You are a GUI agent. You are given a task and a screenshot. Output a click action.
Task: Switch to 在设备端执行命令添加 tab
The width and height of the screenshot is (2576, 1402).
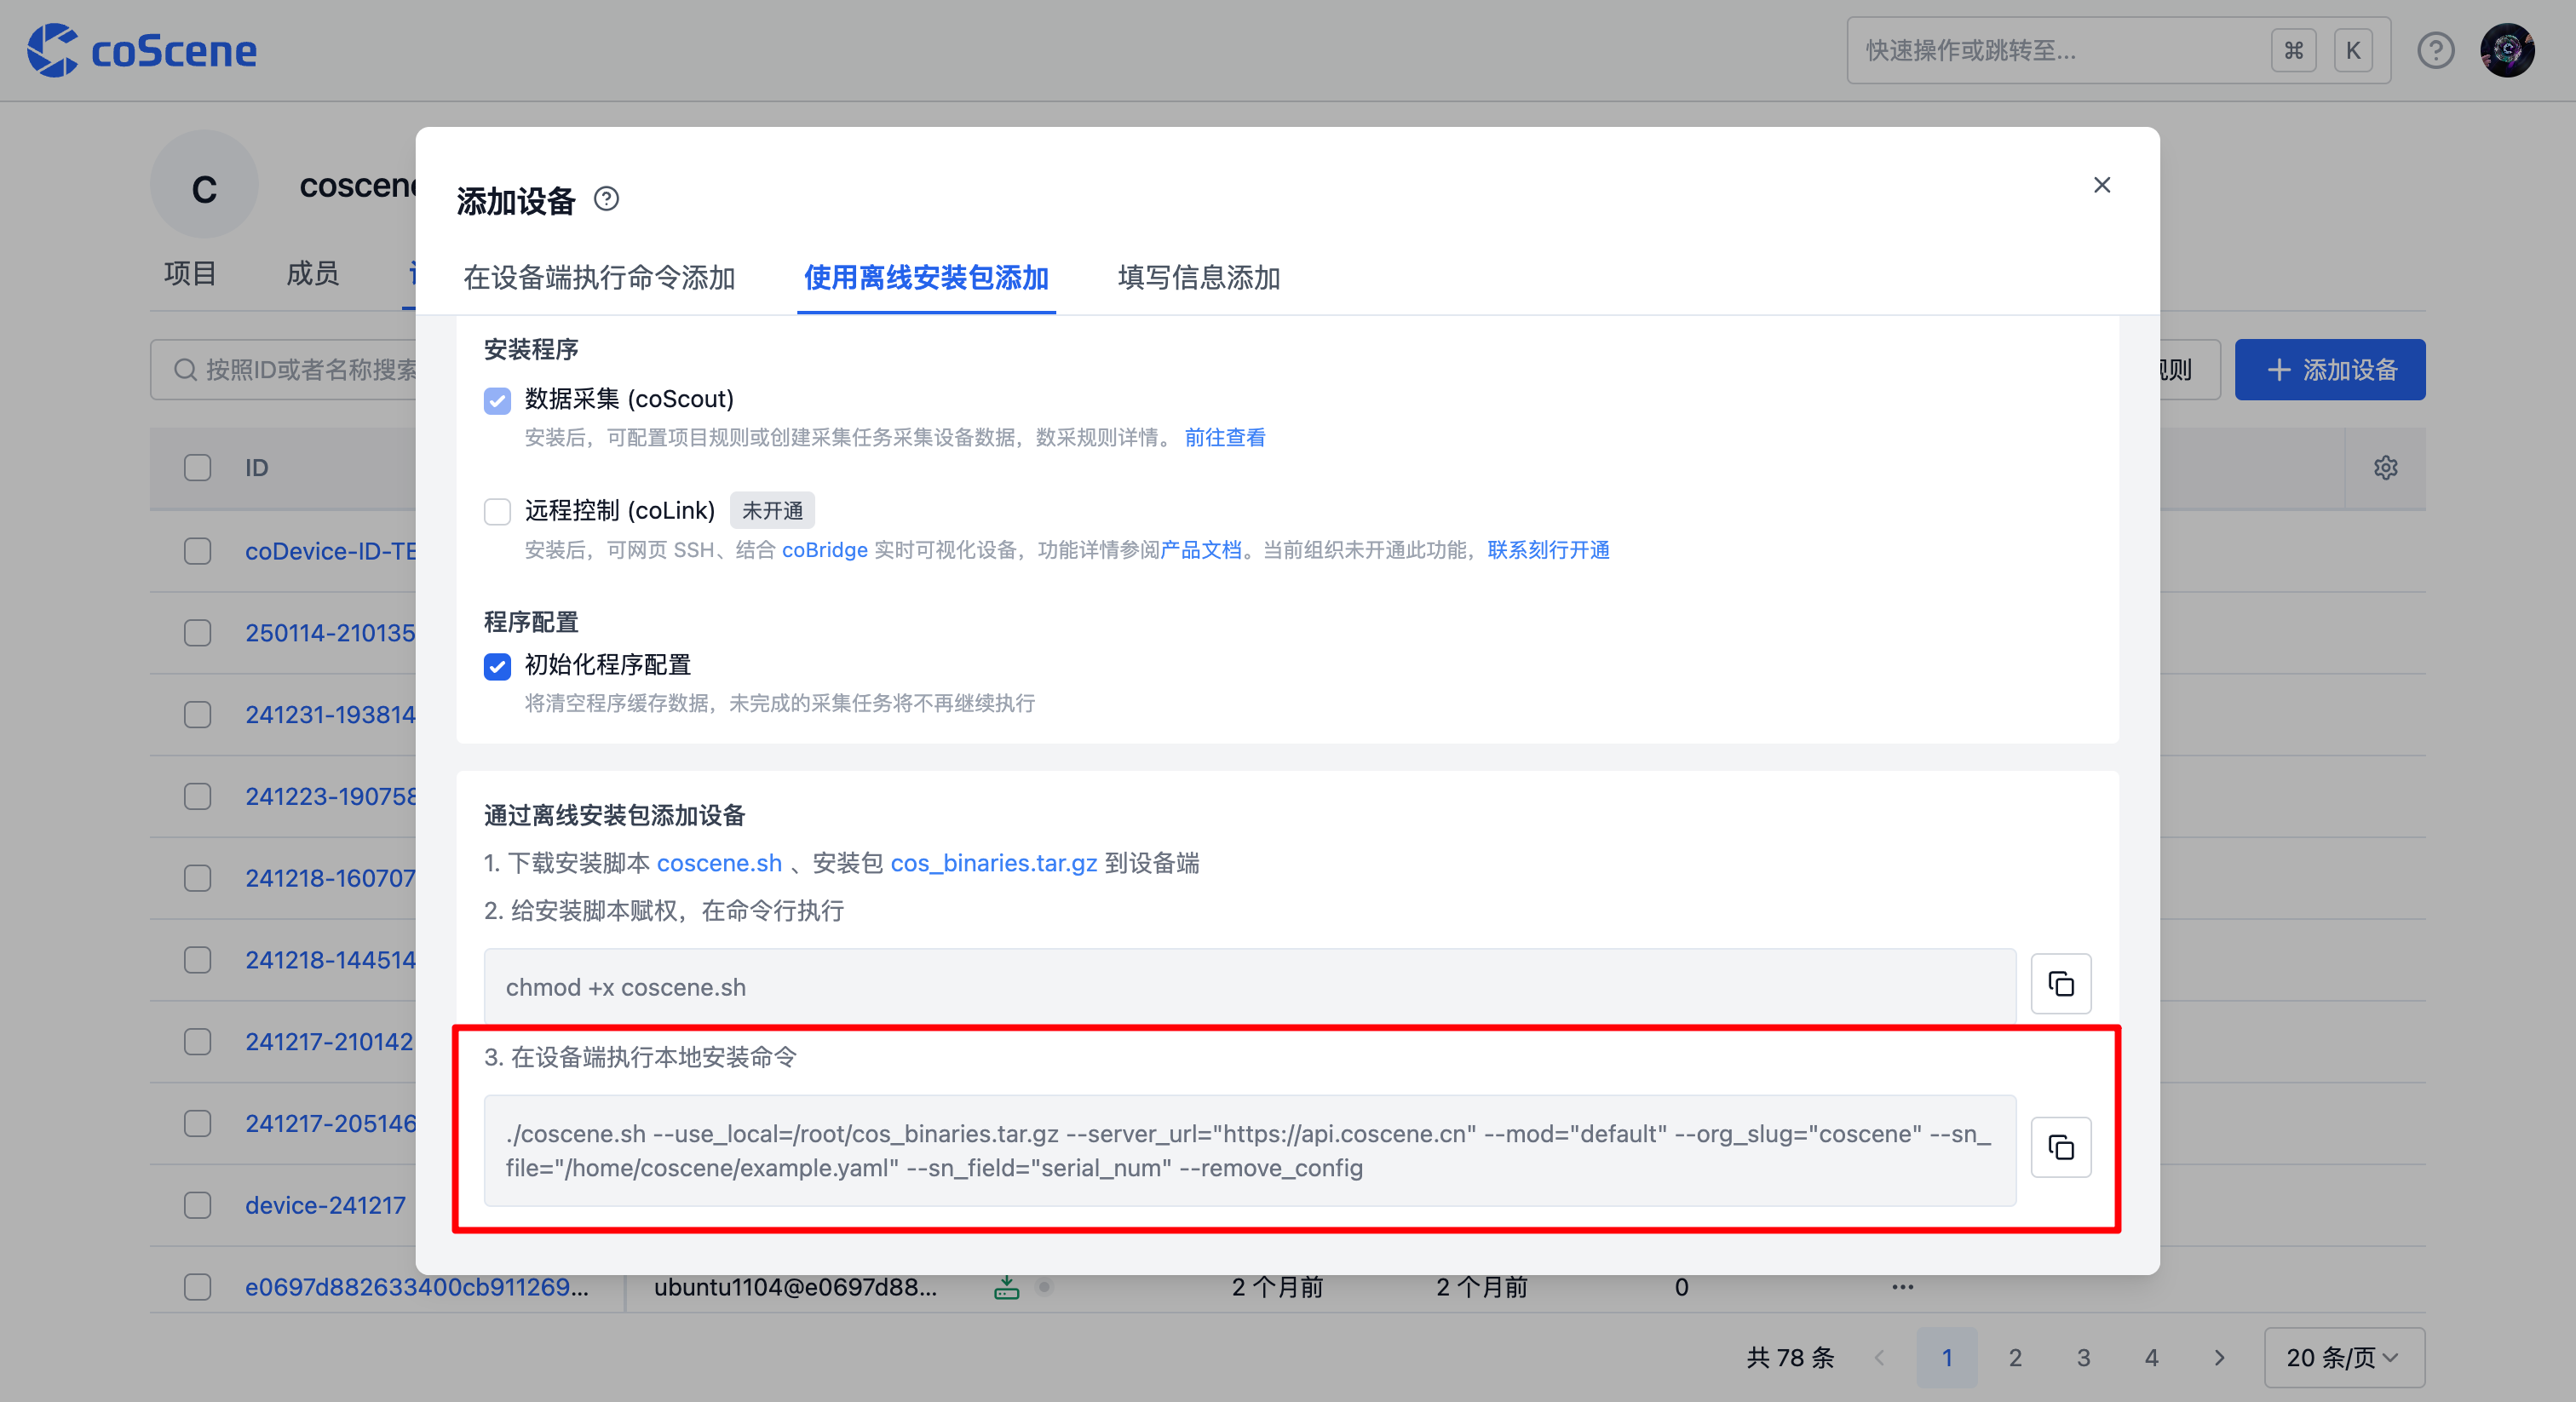pos(600,278)
